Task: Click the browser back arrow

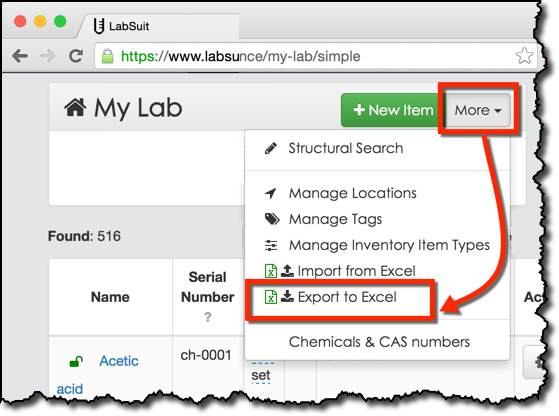Action: pyautogui.click(x=20, y=56)
